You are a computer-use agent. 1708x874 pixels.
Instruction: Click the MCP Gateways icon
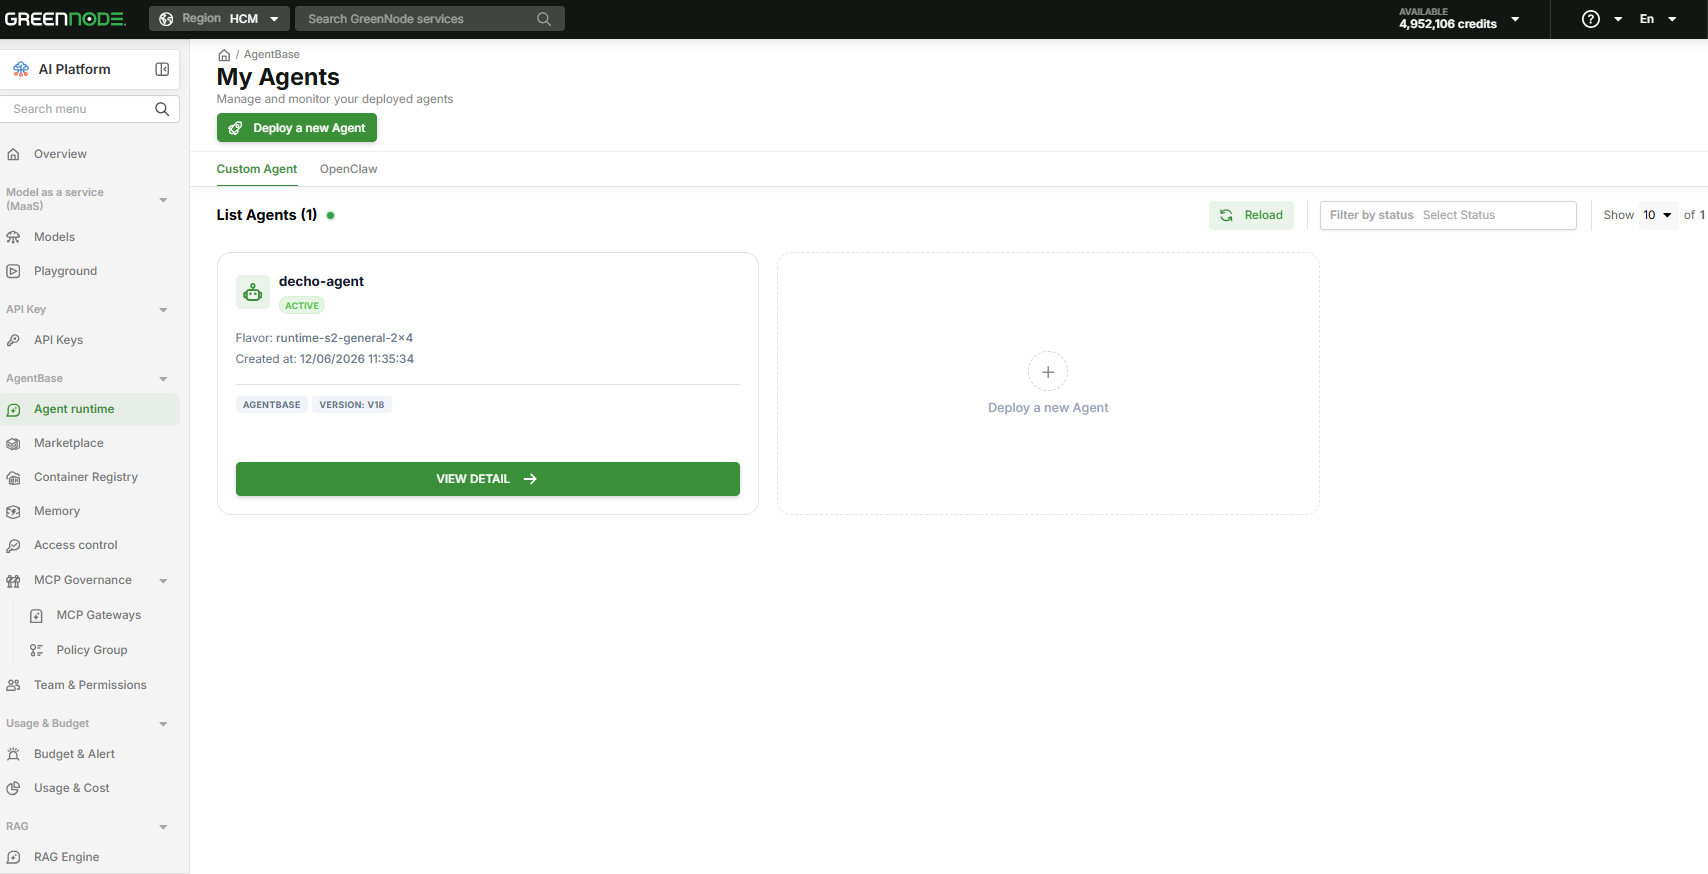(x=36, y=616)
